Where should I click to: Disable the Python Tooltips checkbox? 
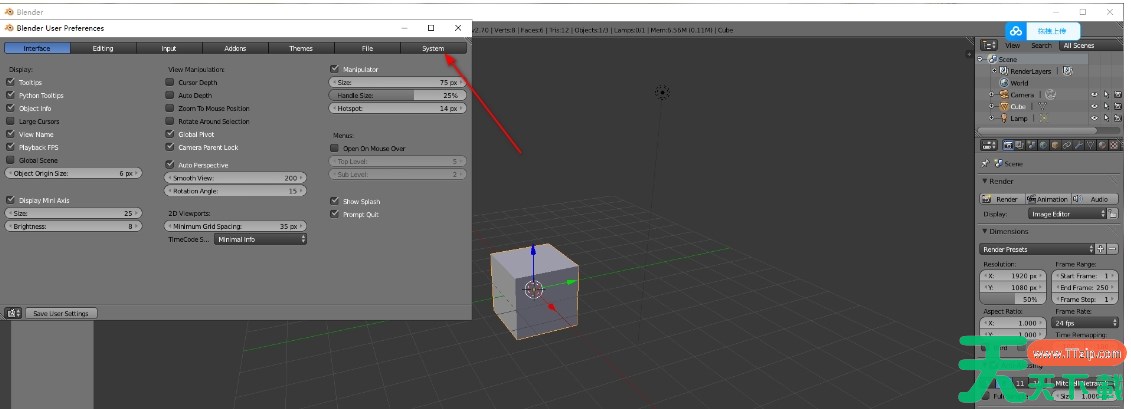tap(11, 95)
